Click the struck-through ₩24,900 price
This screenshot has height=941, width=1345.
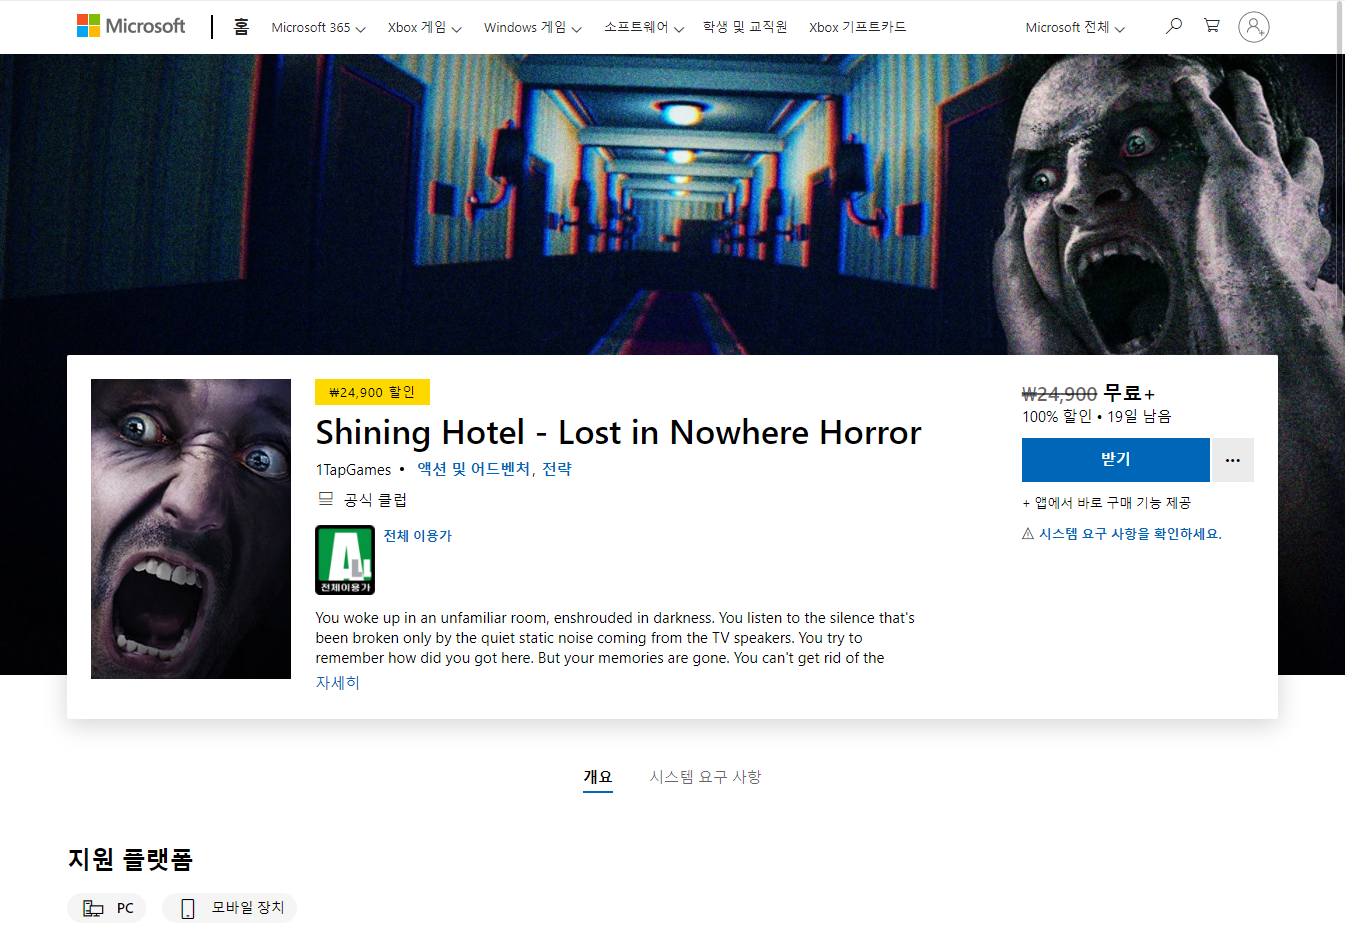point(1059,394)
